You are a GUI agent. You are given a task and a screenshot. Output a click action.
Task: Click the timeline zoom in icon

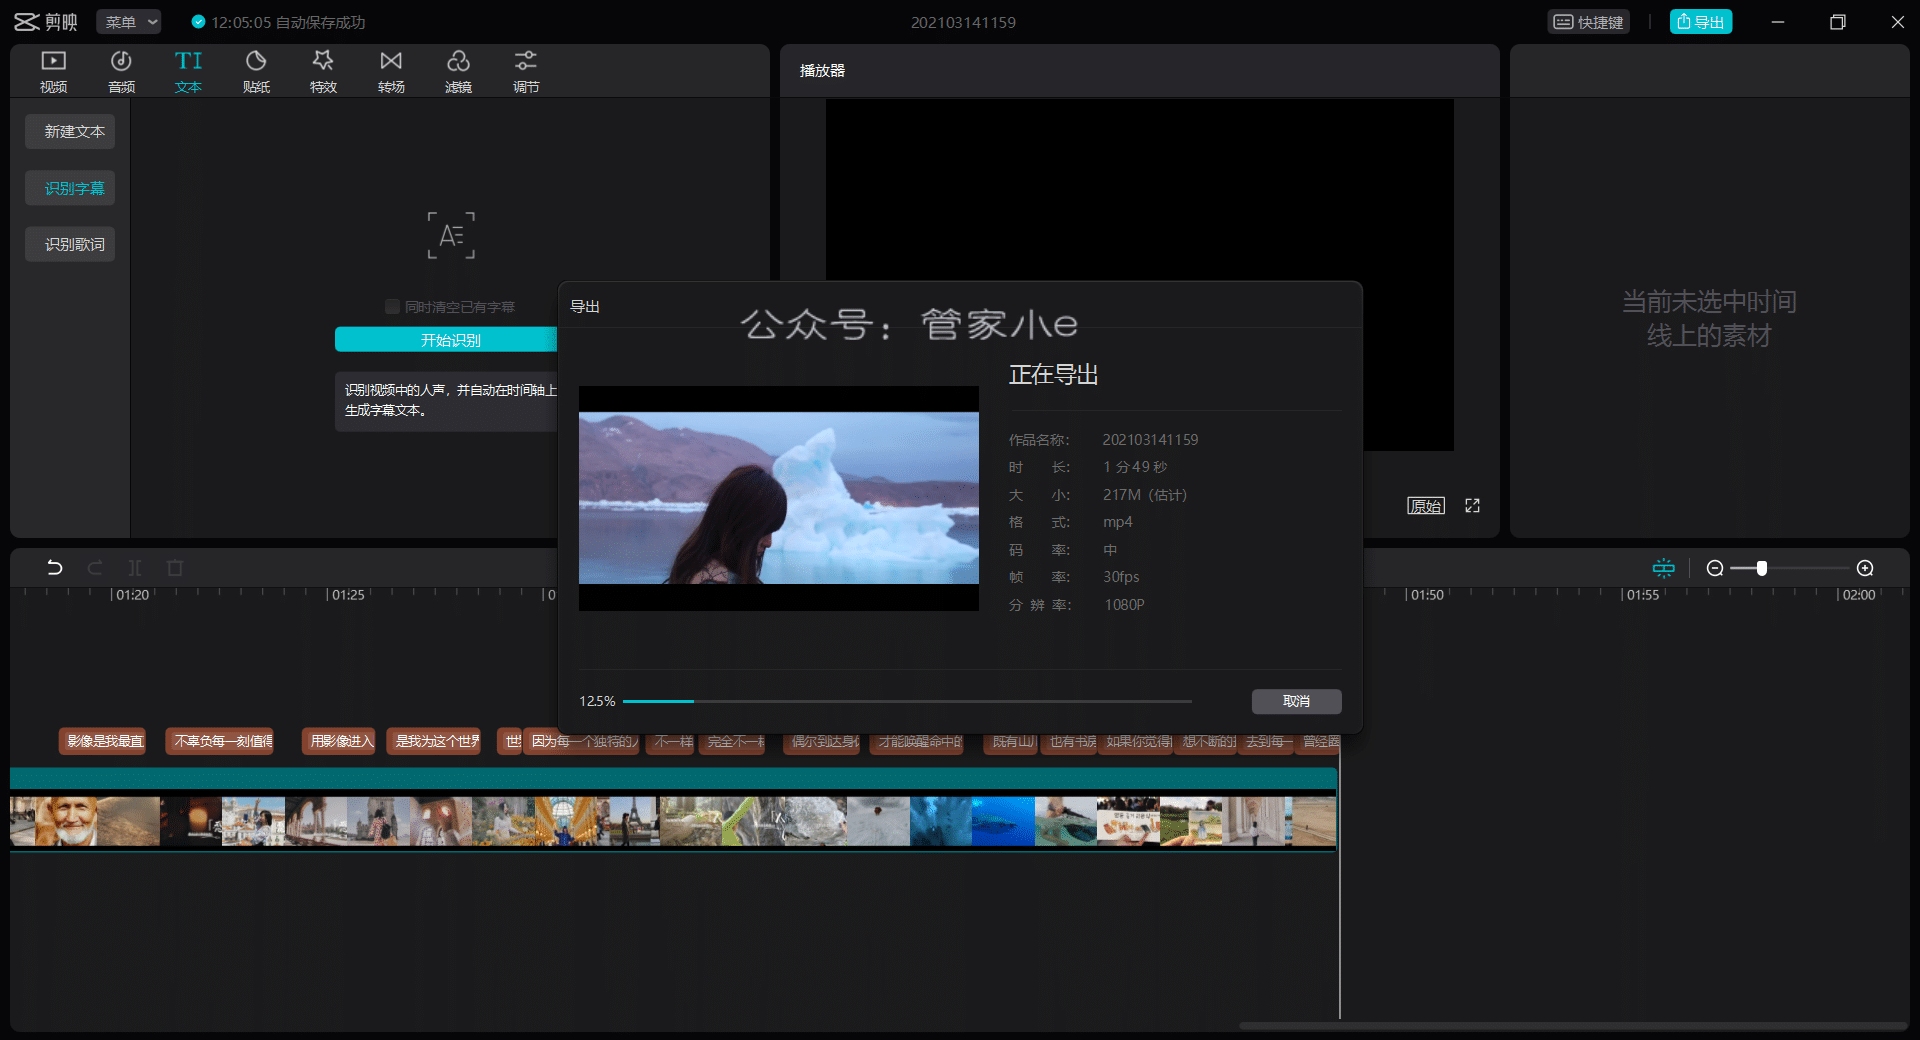pyautogui.click(x=1865, y=568)
